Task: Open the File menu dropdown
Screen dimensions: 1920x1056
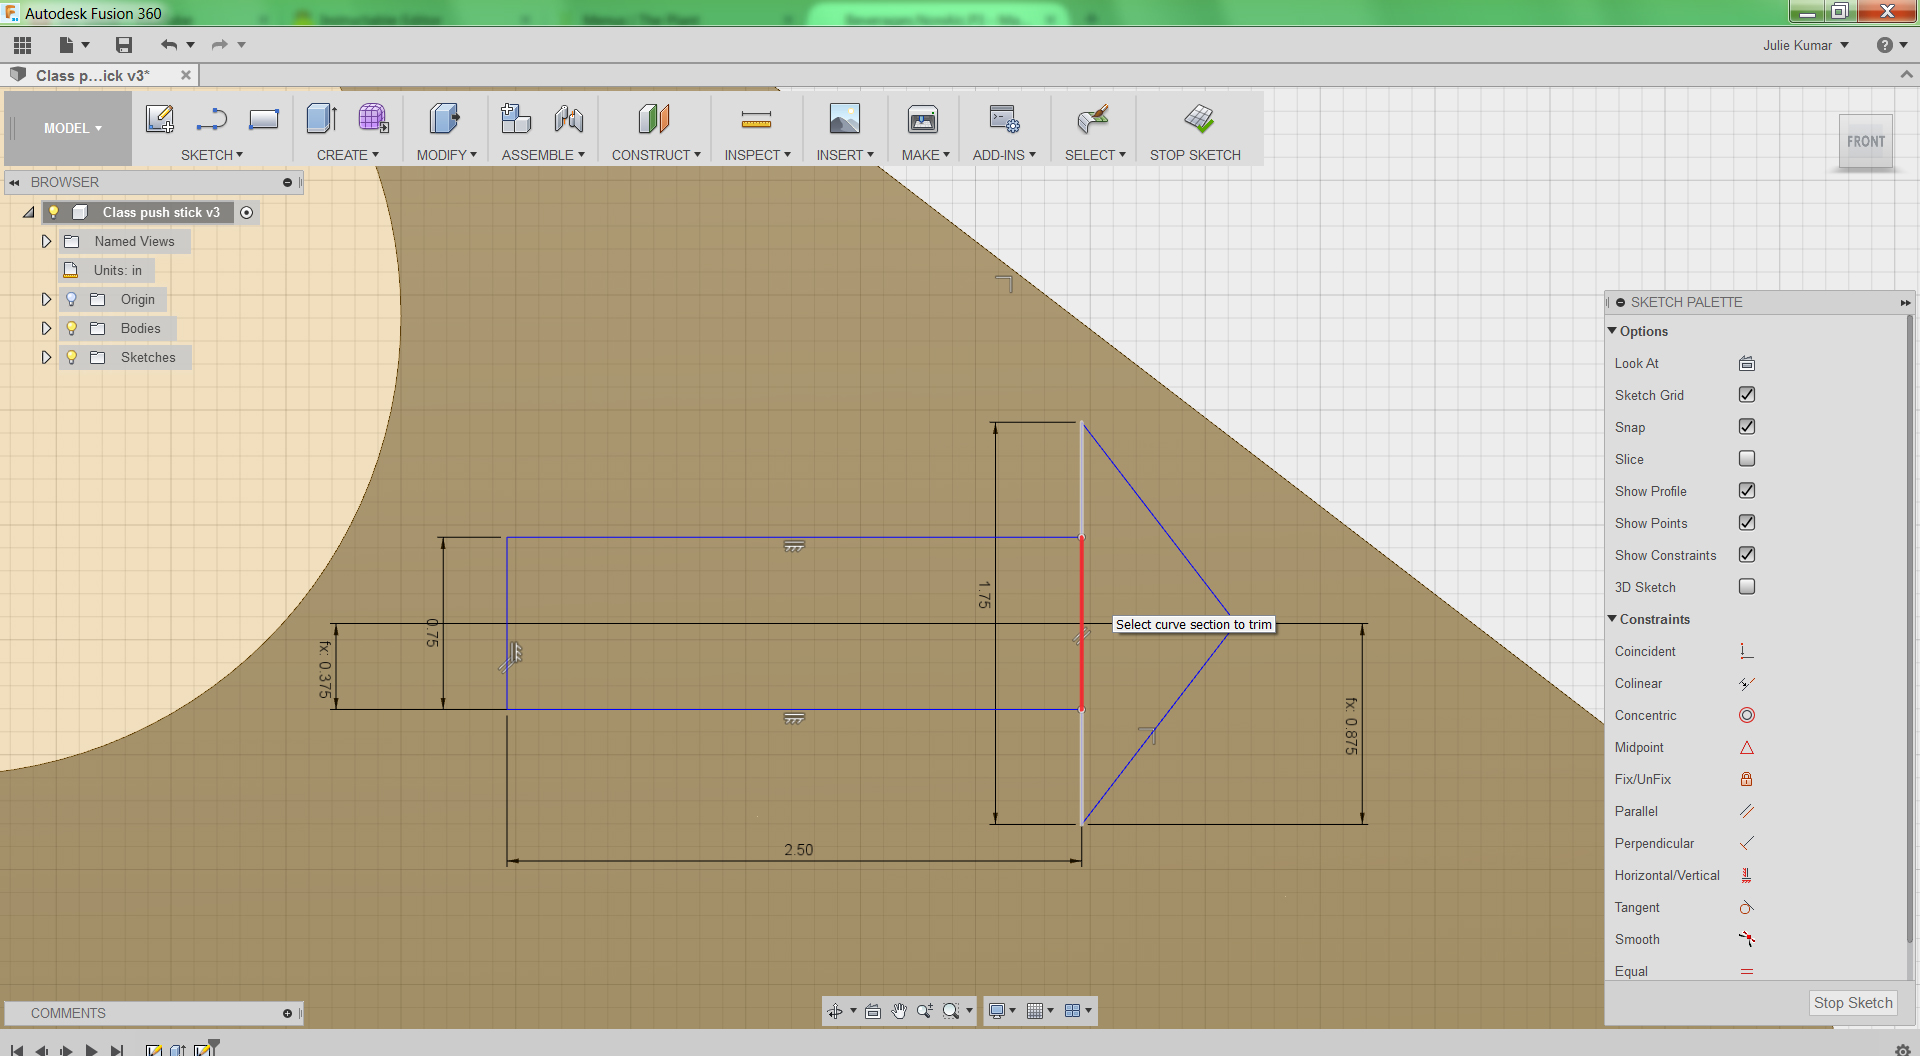Action: point(74,45)
